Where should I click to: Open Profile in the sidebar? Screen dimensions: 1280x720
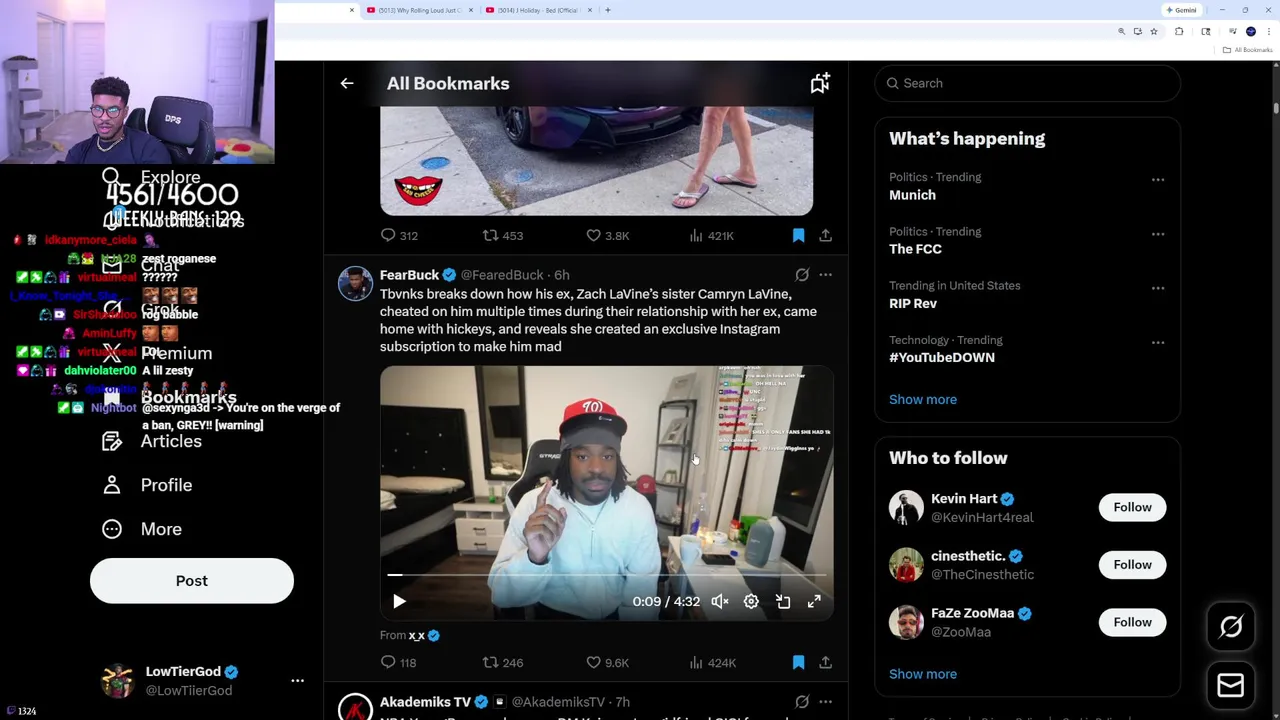point(166,485)
